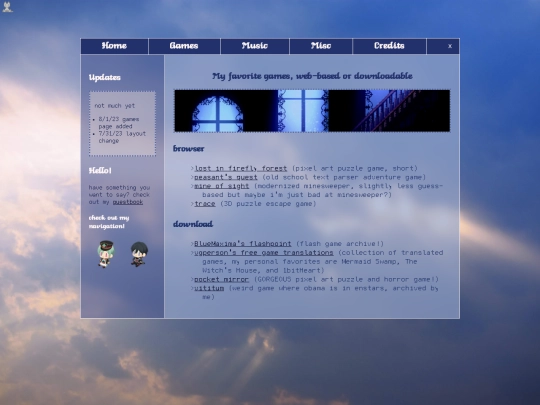This screenshot has width=540, height=405.
Task: Visit the guestbook link in the sidebar
Action: pos(128,202)
